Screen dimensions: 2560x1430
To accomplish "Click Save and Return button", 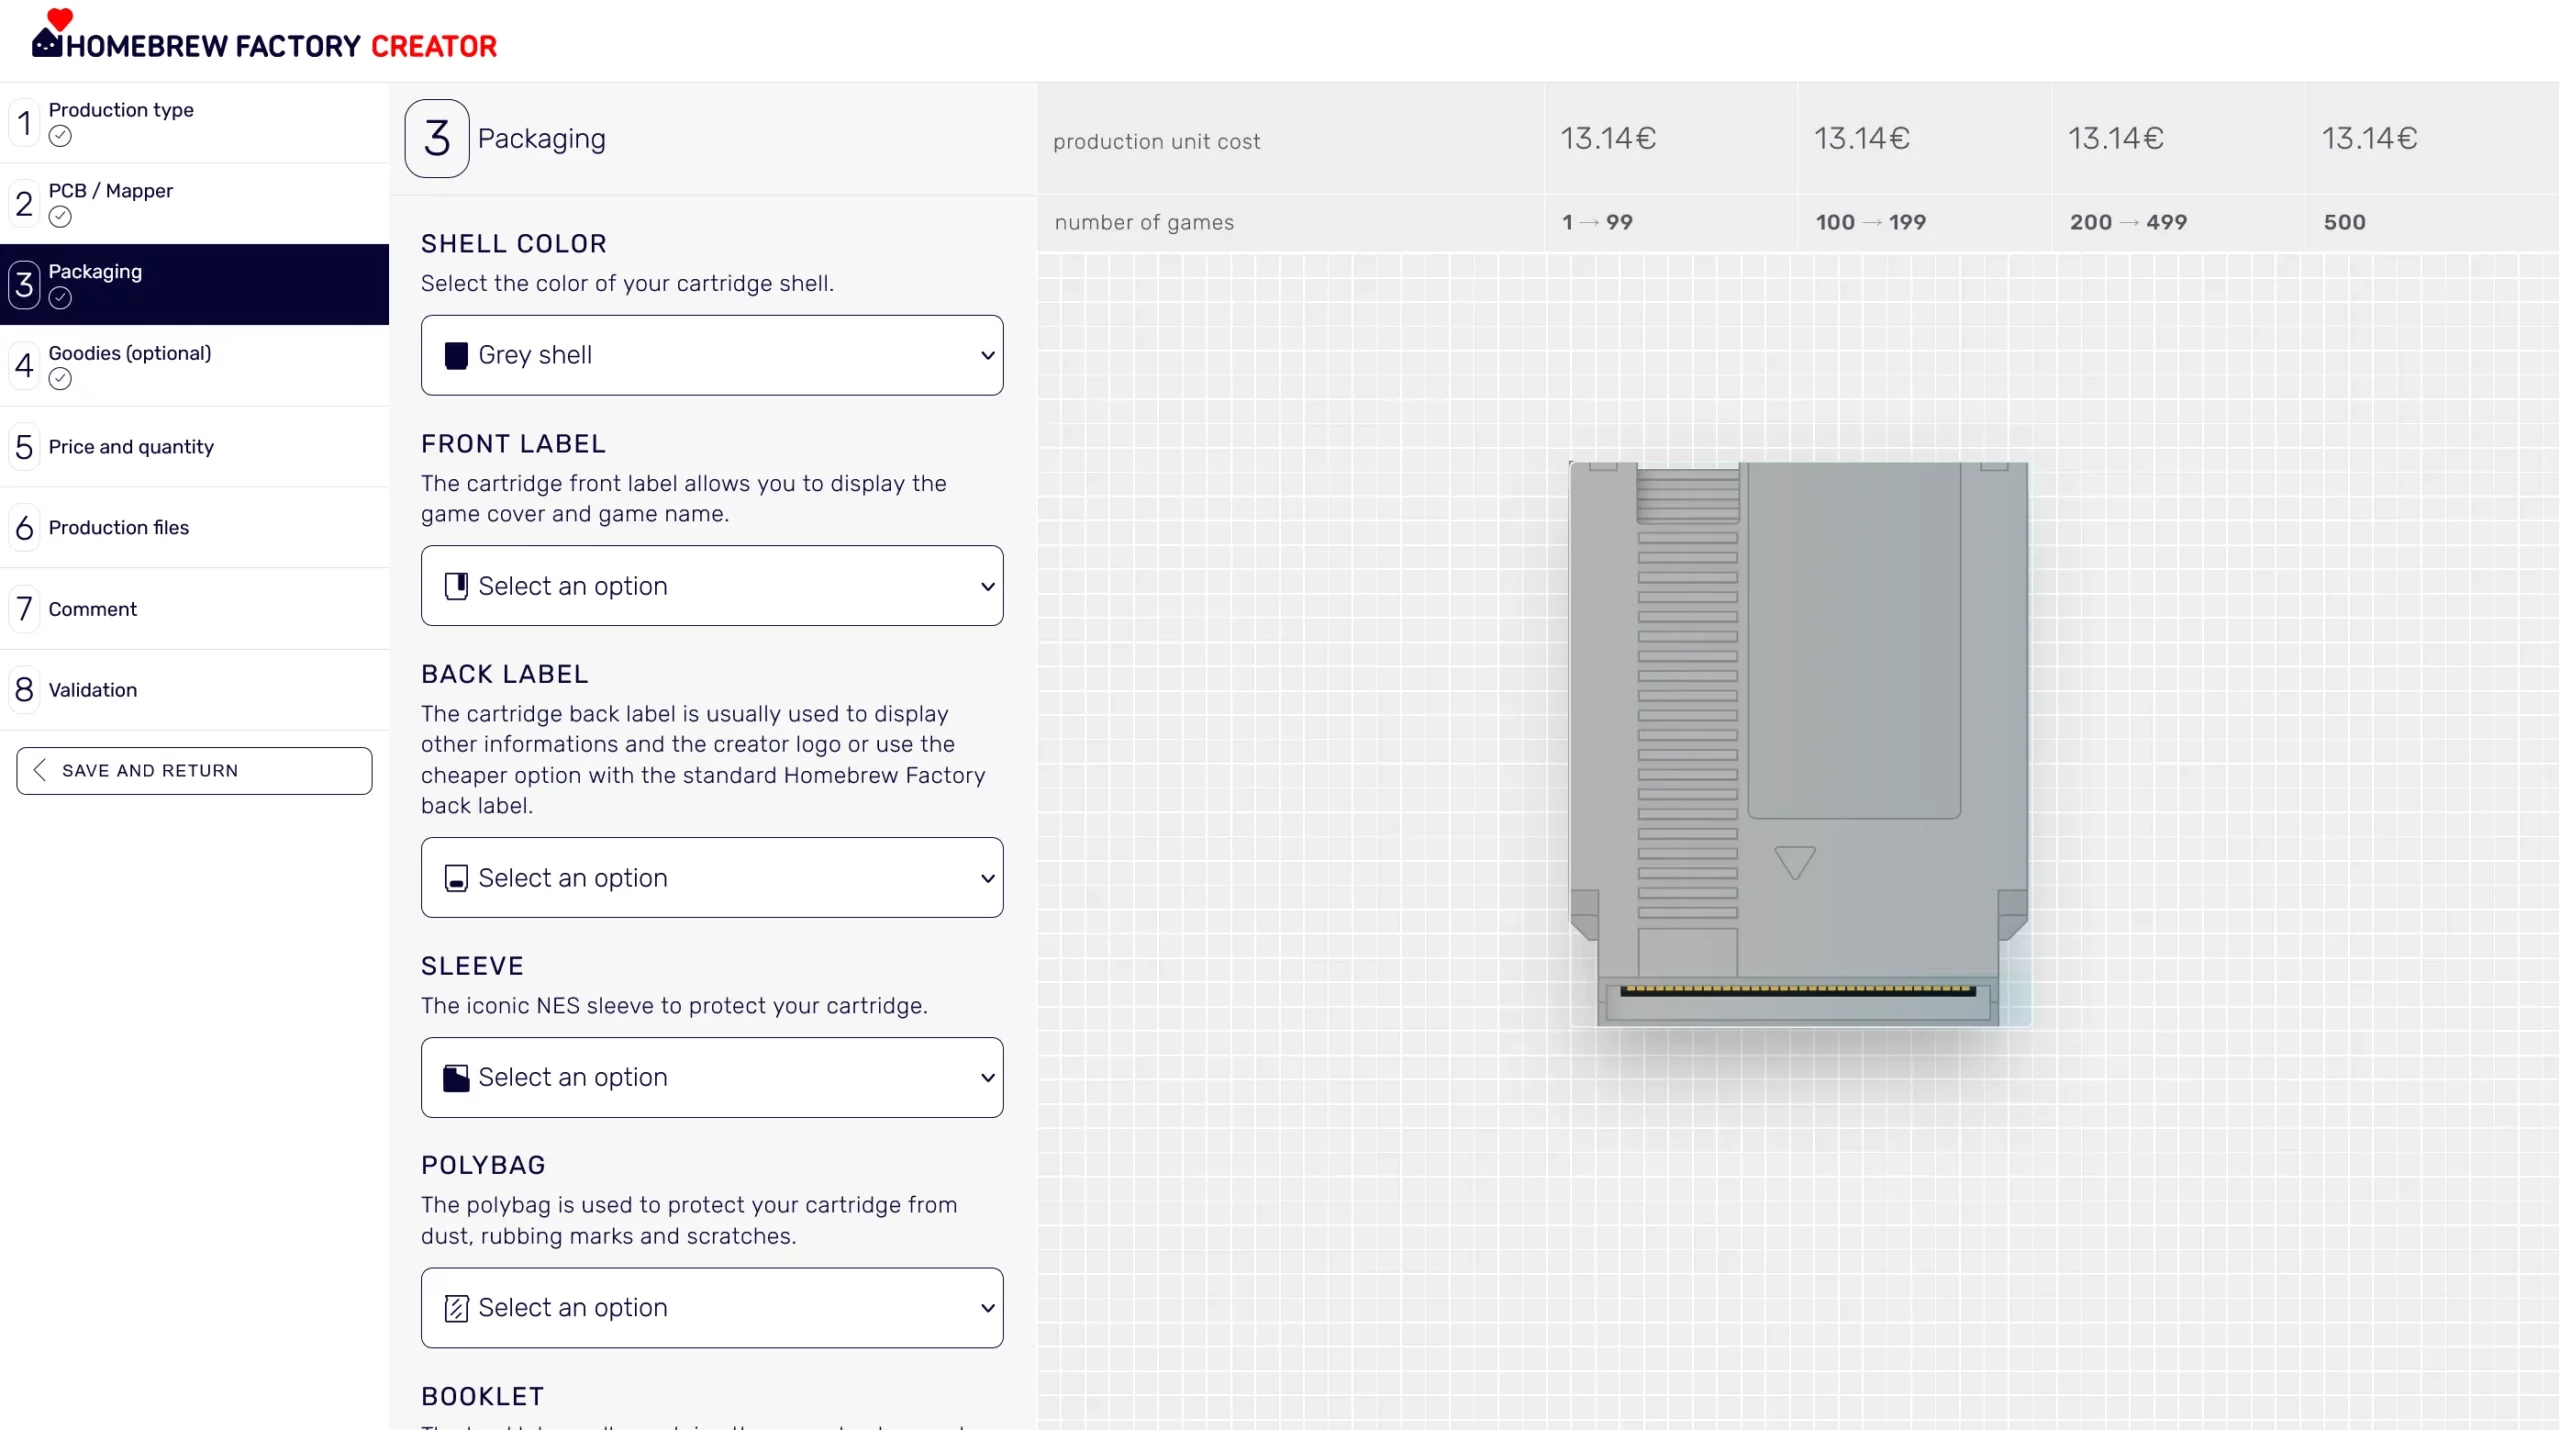I will 194,770.
